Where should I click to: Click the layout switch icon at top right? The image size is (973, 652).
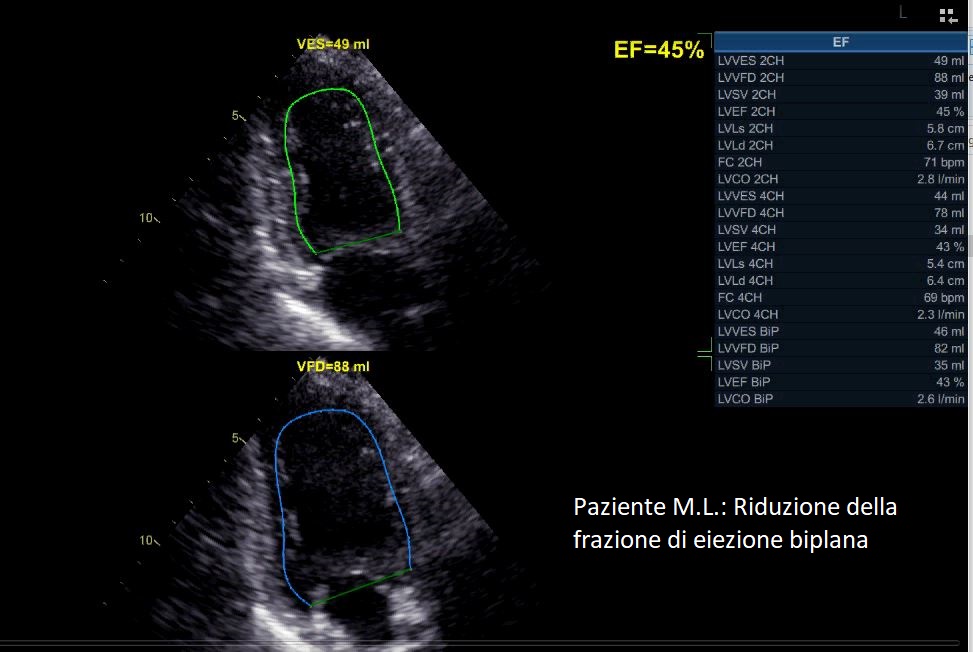tap(948, 16)
